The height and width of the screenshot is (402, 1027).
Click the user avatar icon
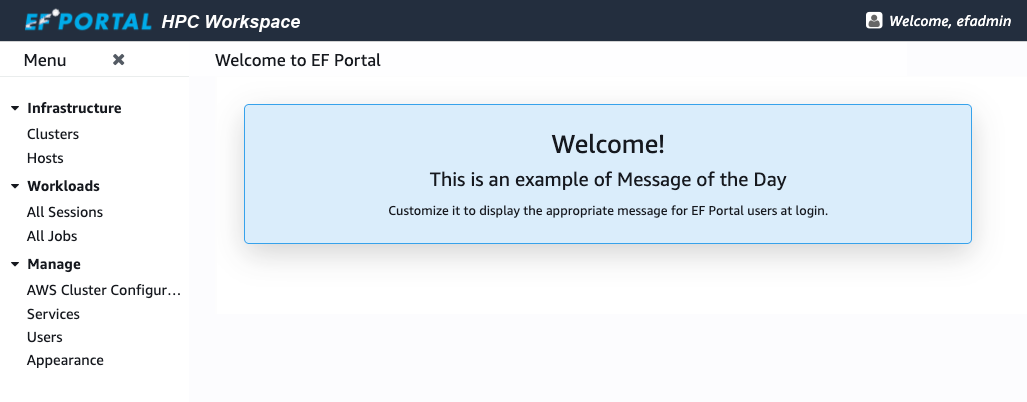[x=874, y=20]
